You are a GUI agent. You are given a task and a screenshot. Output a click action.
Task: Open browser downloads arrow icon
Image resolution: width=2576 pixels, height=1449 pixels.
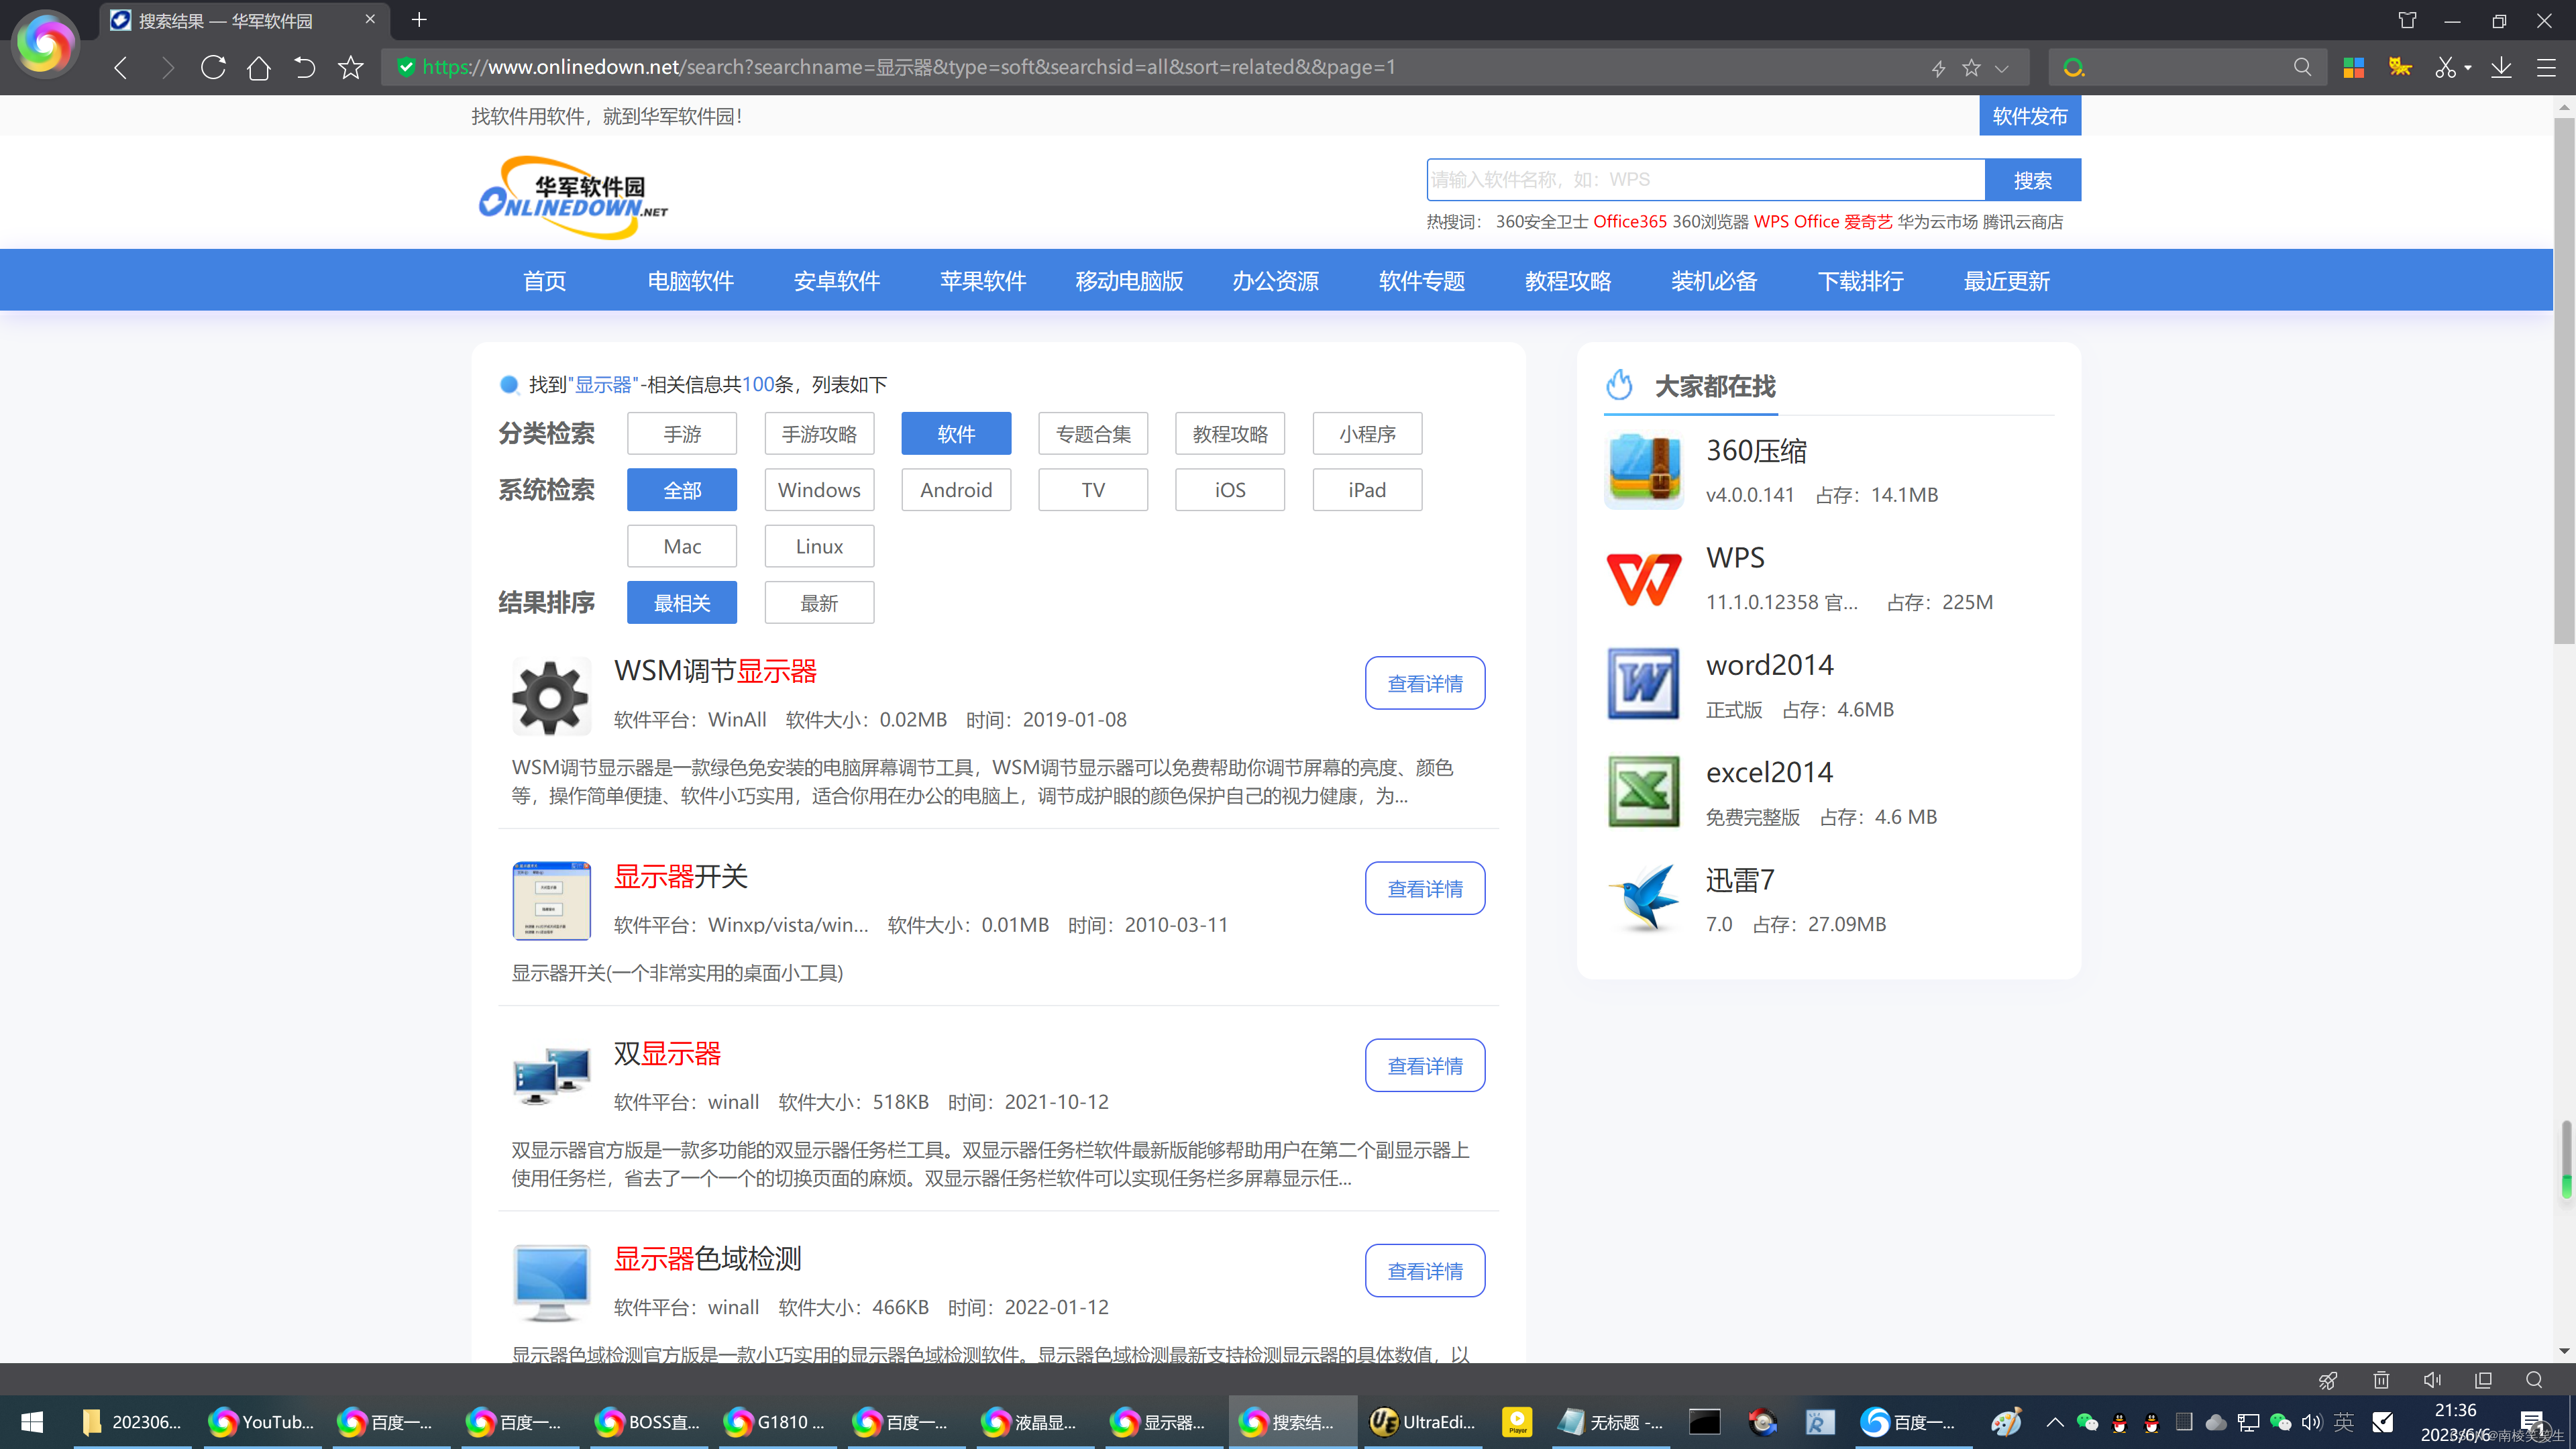tap(2501, 67)
